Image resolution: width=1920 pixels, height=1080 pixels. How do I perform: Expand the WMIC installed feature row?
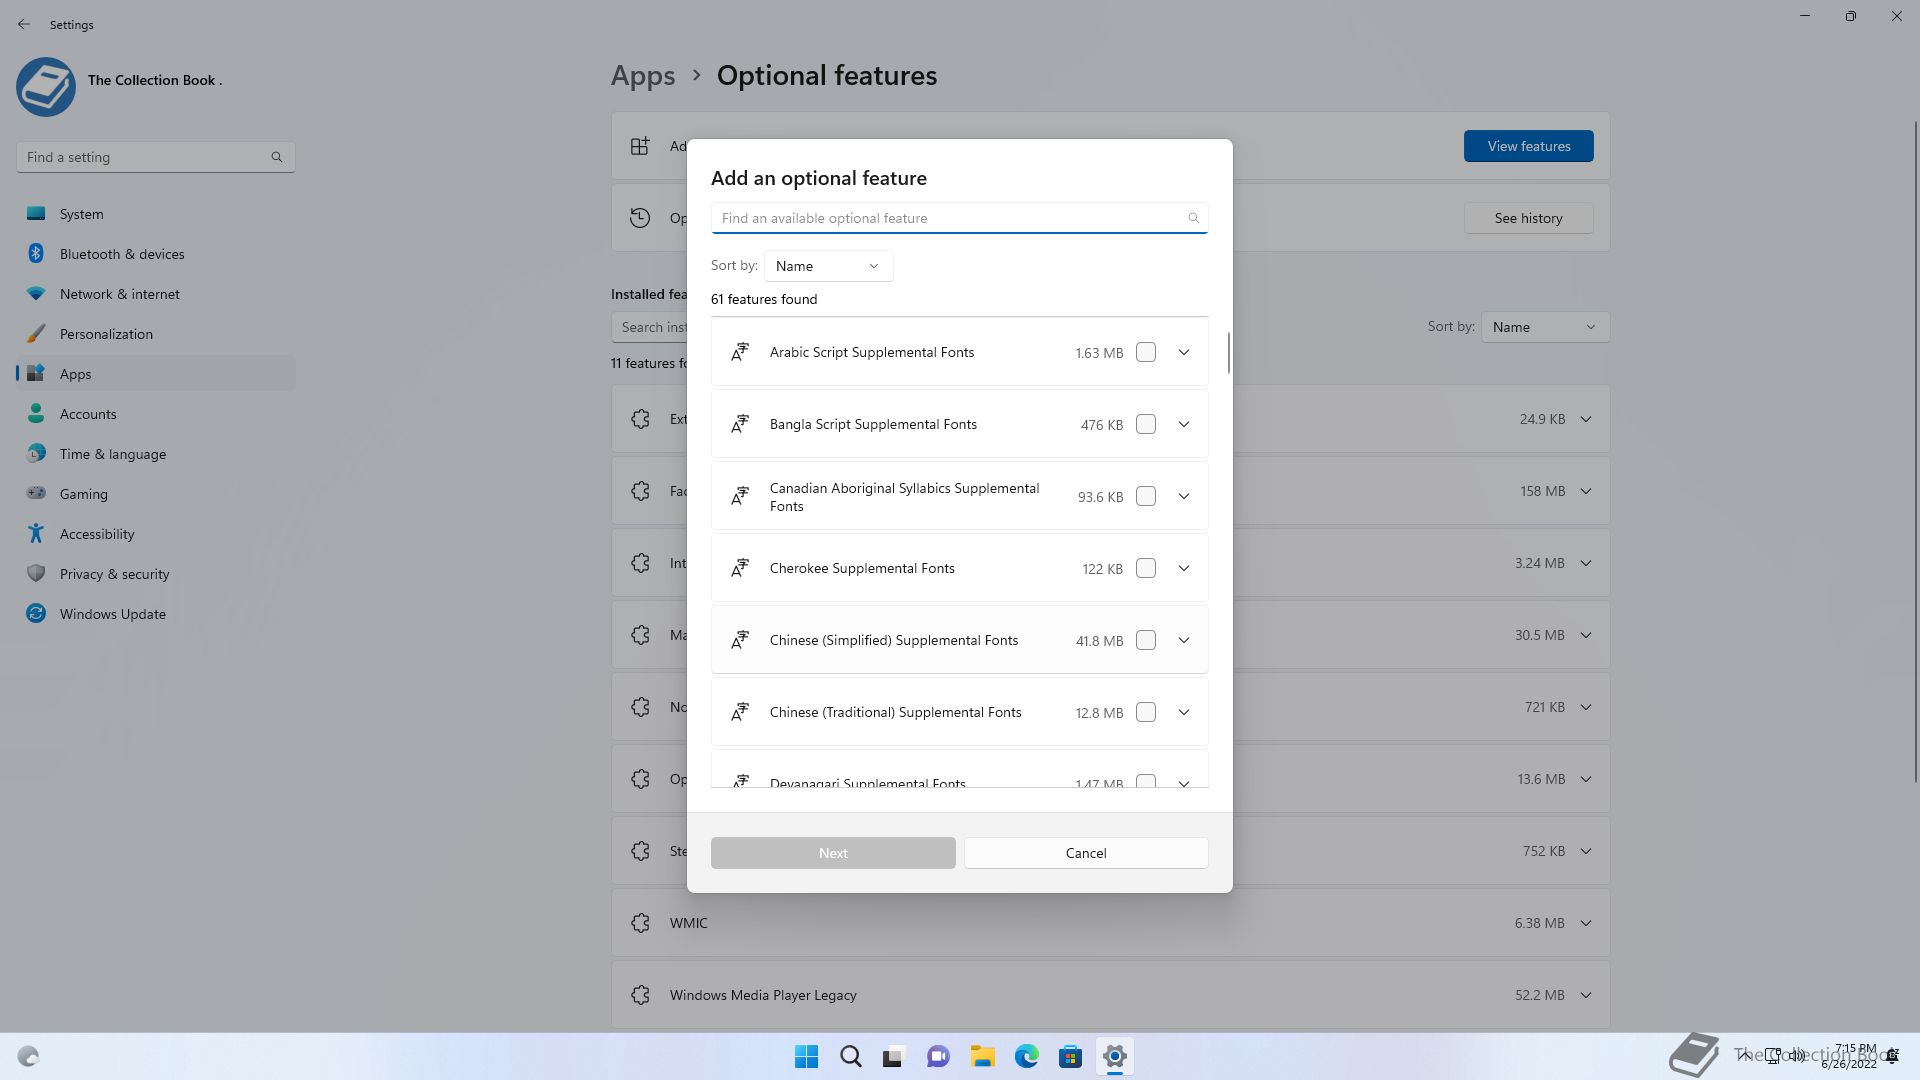coord(1586,923)
